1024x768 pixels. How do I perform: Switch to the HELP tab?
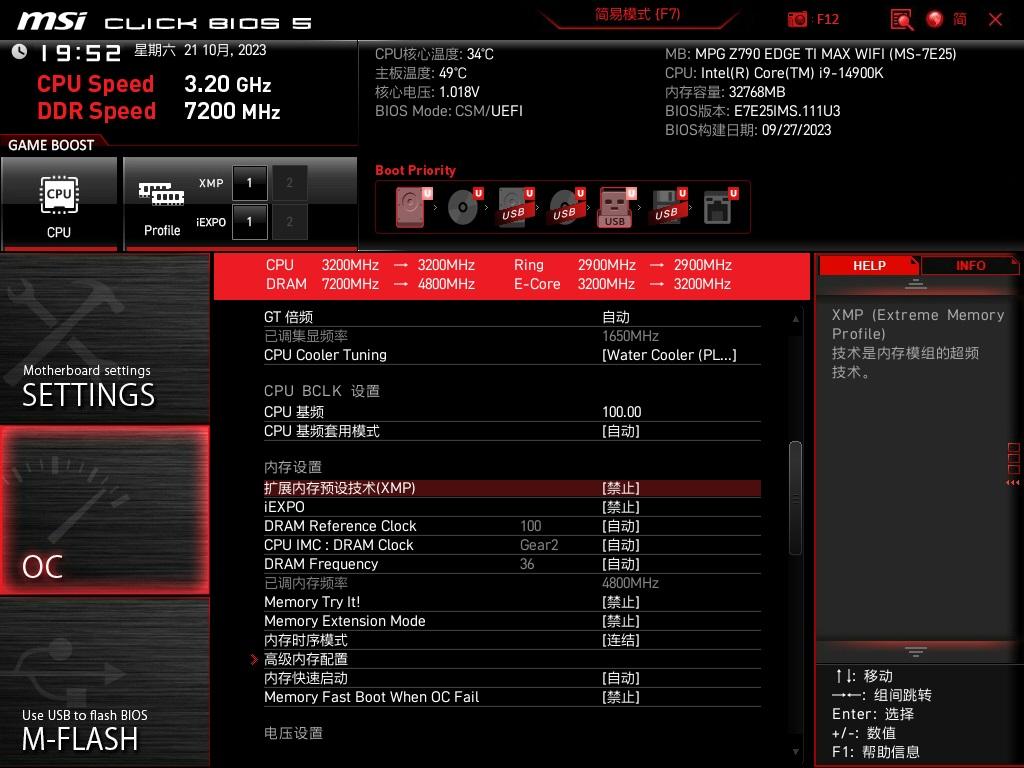click(x=869, y=266)
